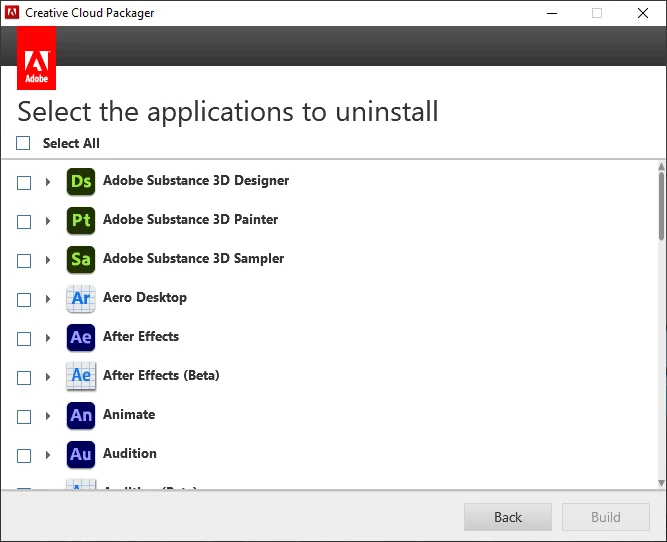667x542 pixels.
Task: Check the Adobe Substance 3D Painter checkbox
Action: point(24,222)
